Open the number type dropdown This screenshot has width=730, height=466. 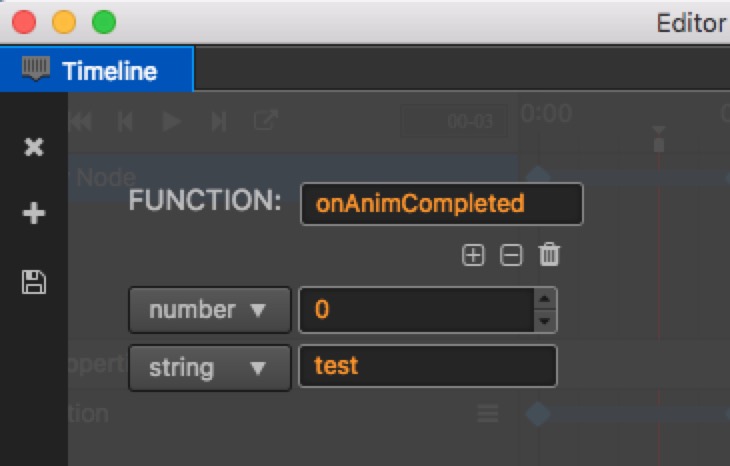[x=210, y=310]
